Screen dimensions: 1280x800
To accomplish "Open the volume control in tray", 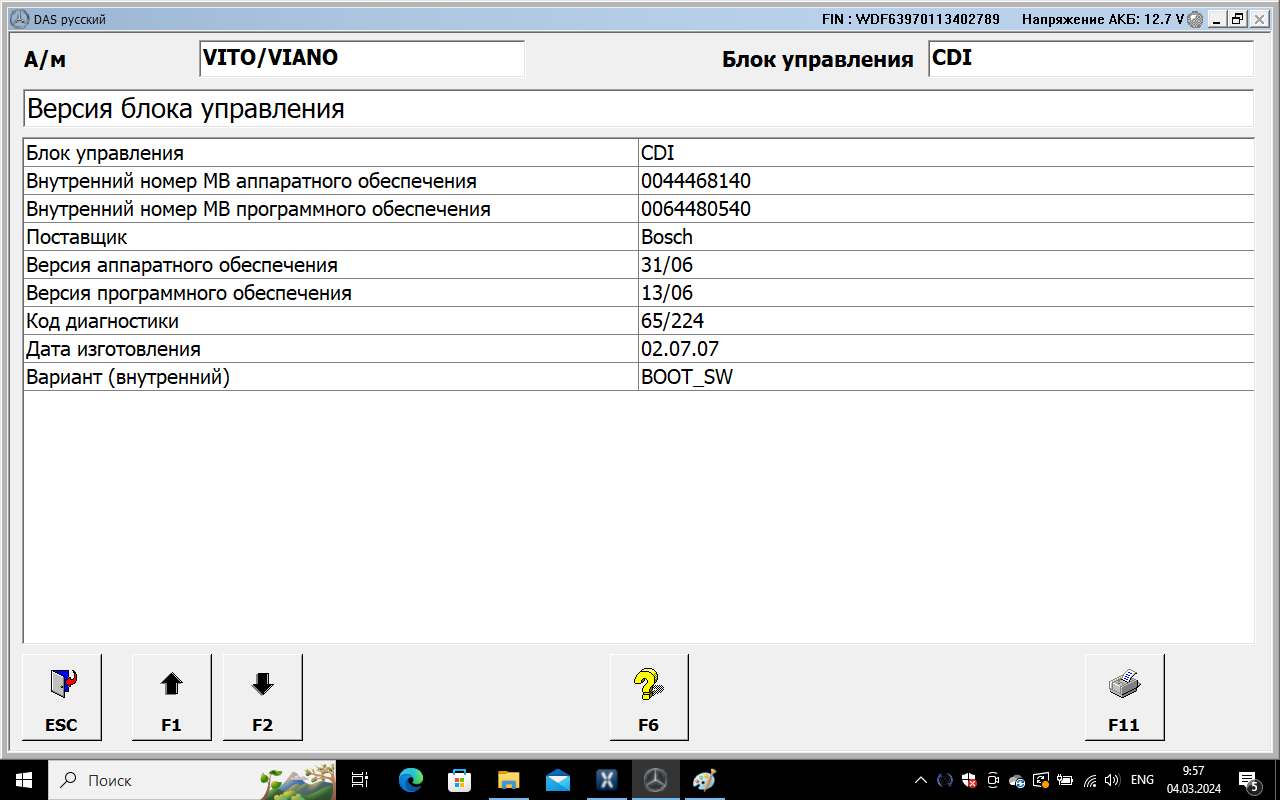I will coord(1112,780).
